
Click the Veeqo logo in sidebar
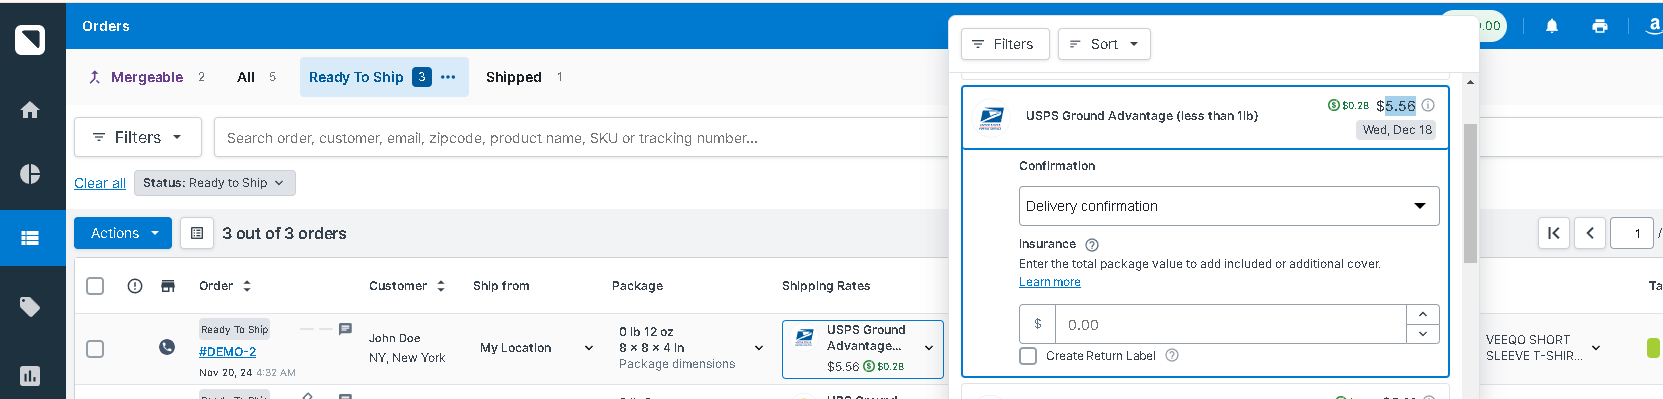tap(30, 39)
